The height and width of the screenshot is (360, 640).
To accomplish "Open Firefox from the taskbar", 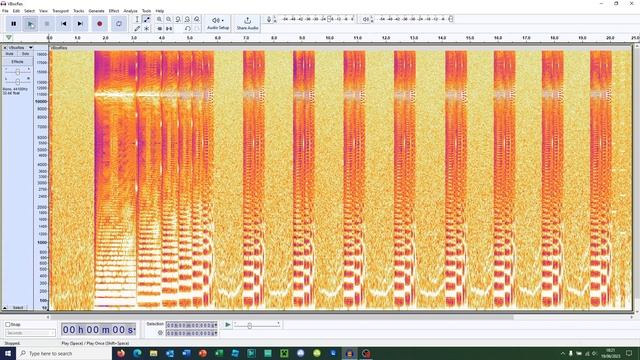I will tap(121, 353).
